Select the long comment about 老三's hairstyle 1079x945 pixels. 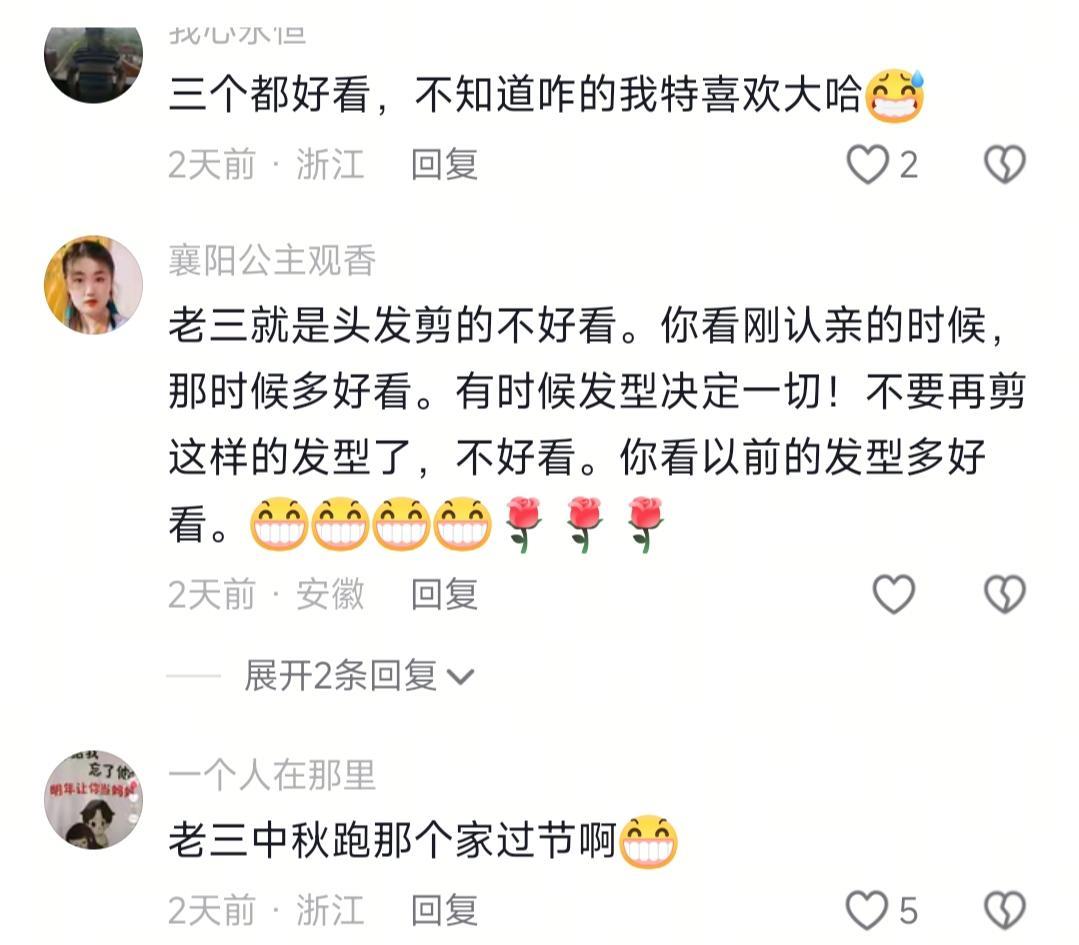click(x=597, y=425)
